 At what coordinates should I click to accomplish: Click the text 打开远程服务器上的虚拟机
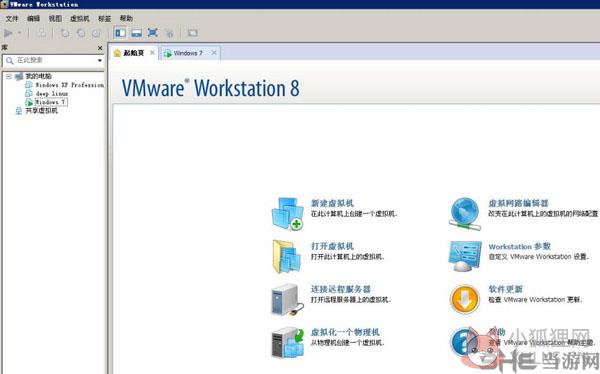point(351,299)
